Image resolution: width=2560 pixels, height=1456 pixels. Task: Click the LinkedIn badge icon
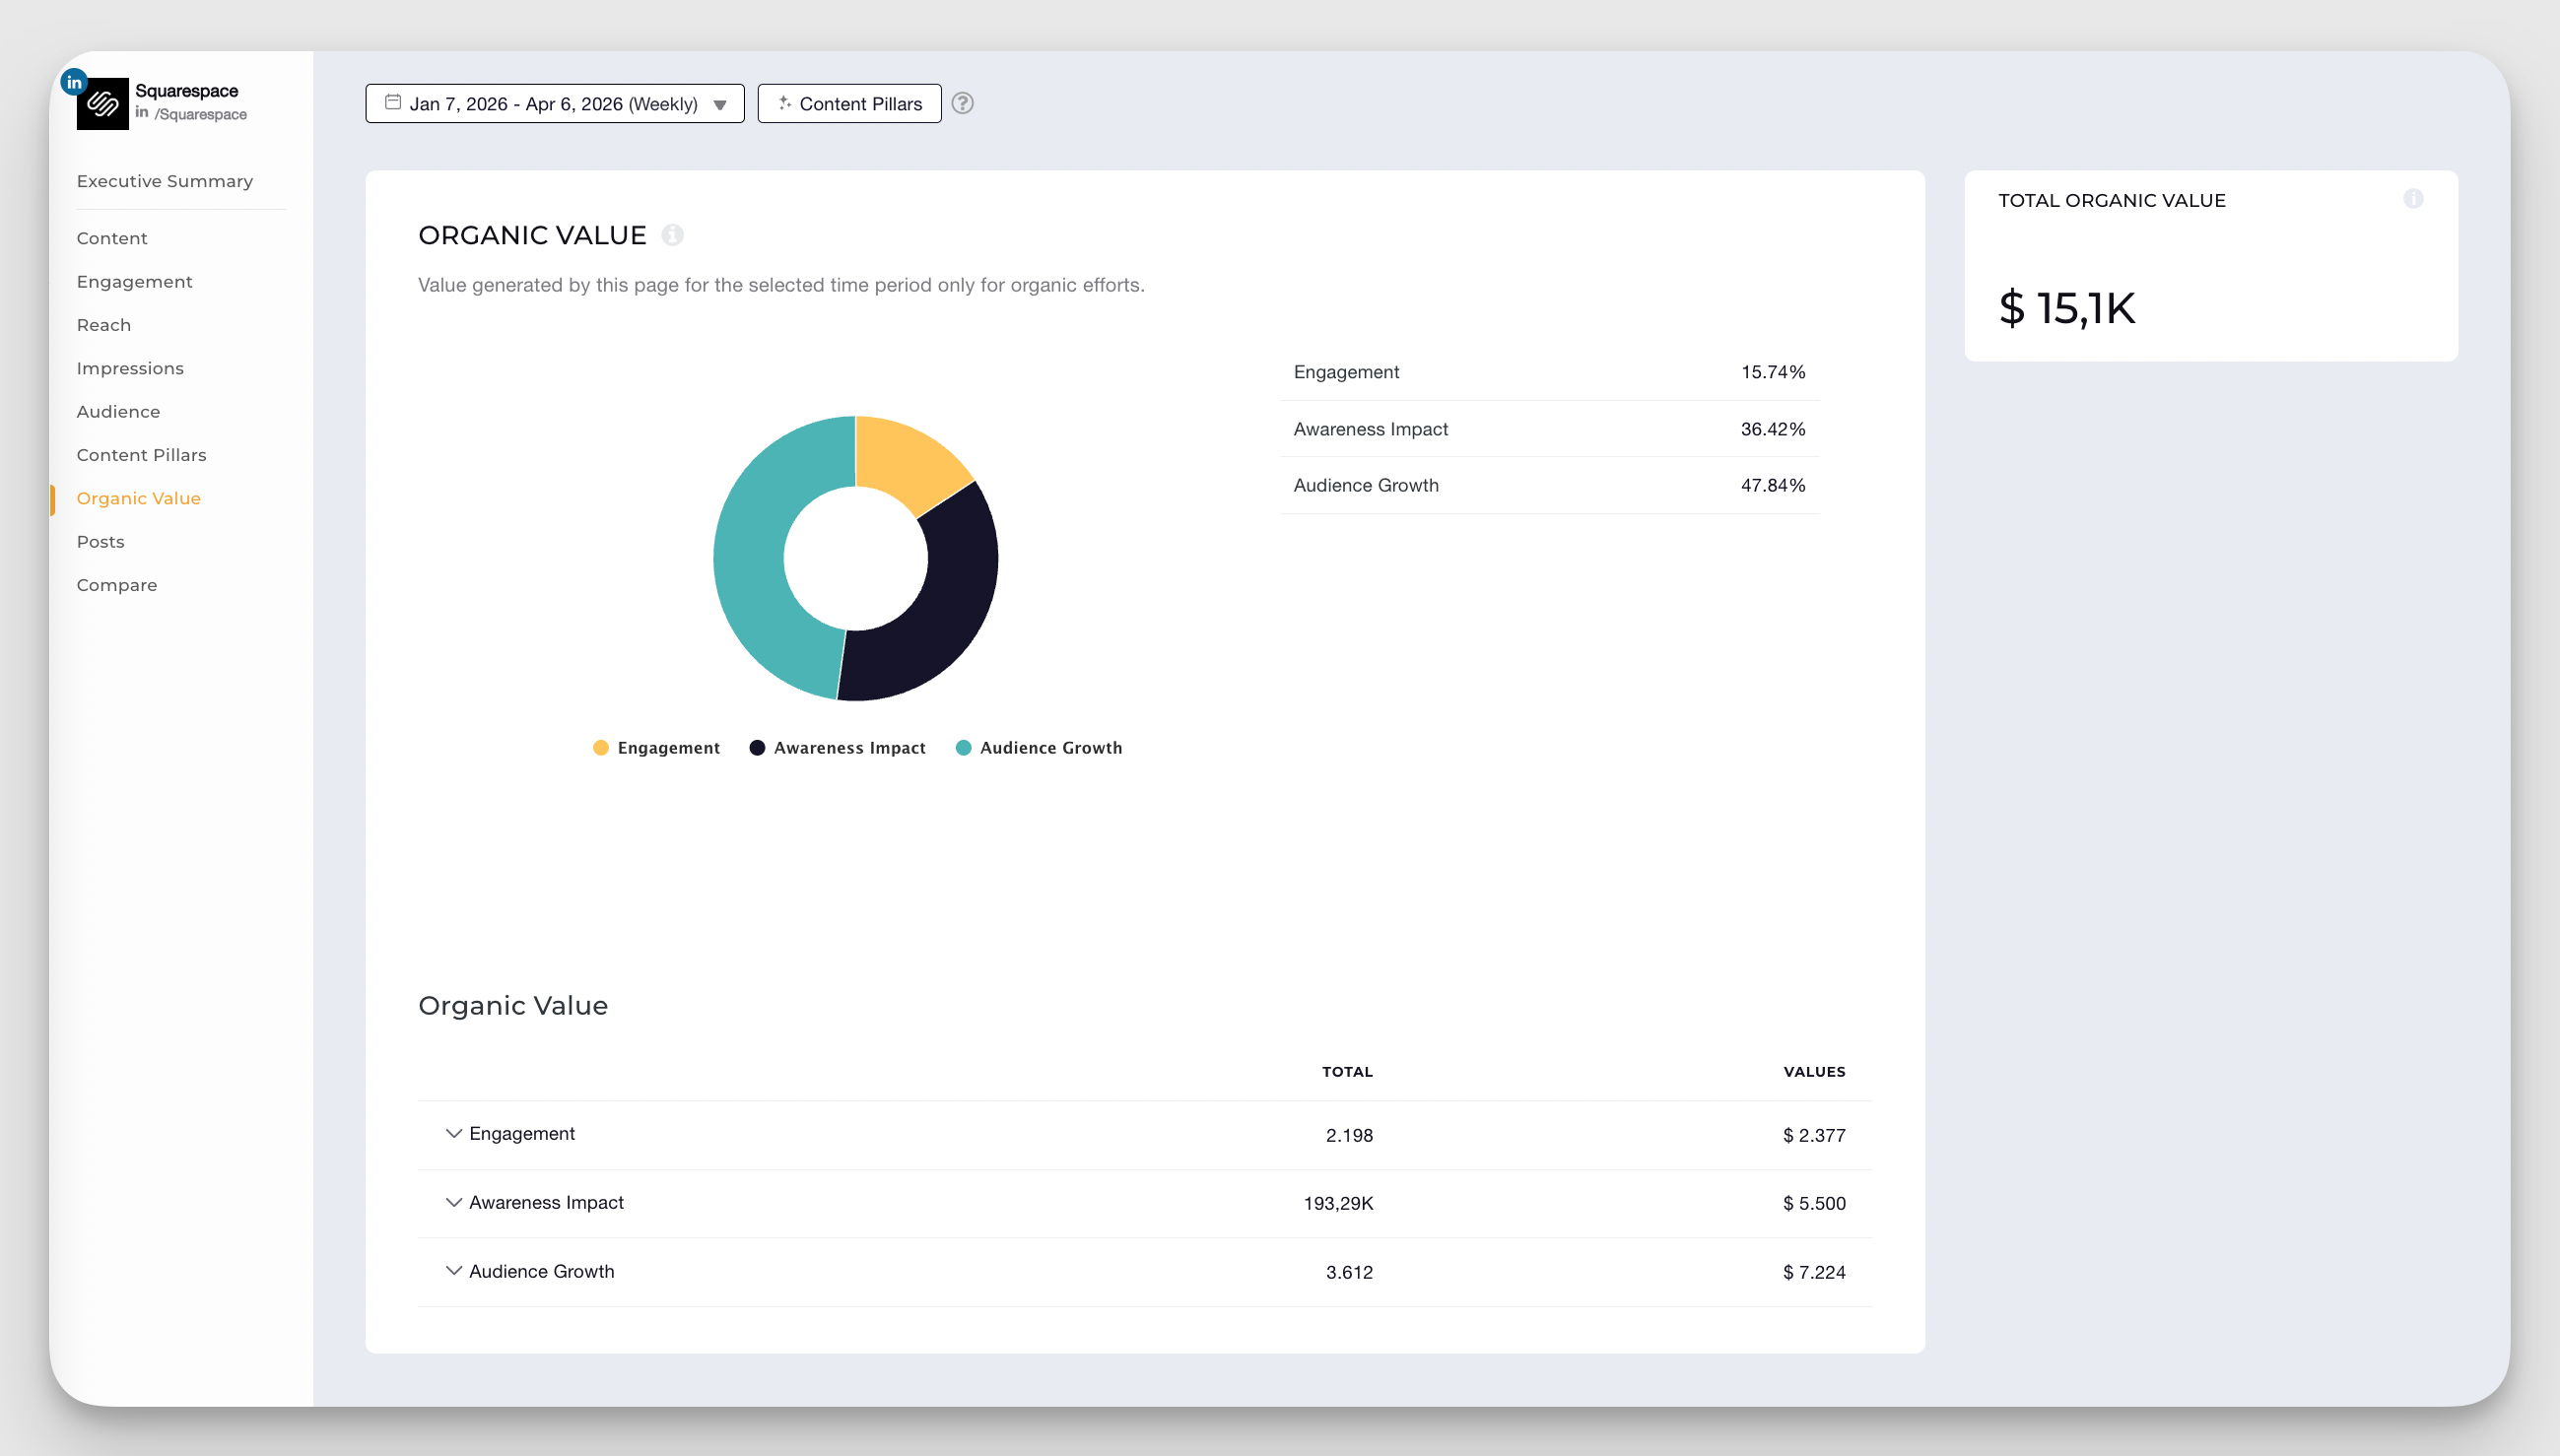coord(74,82)
